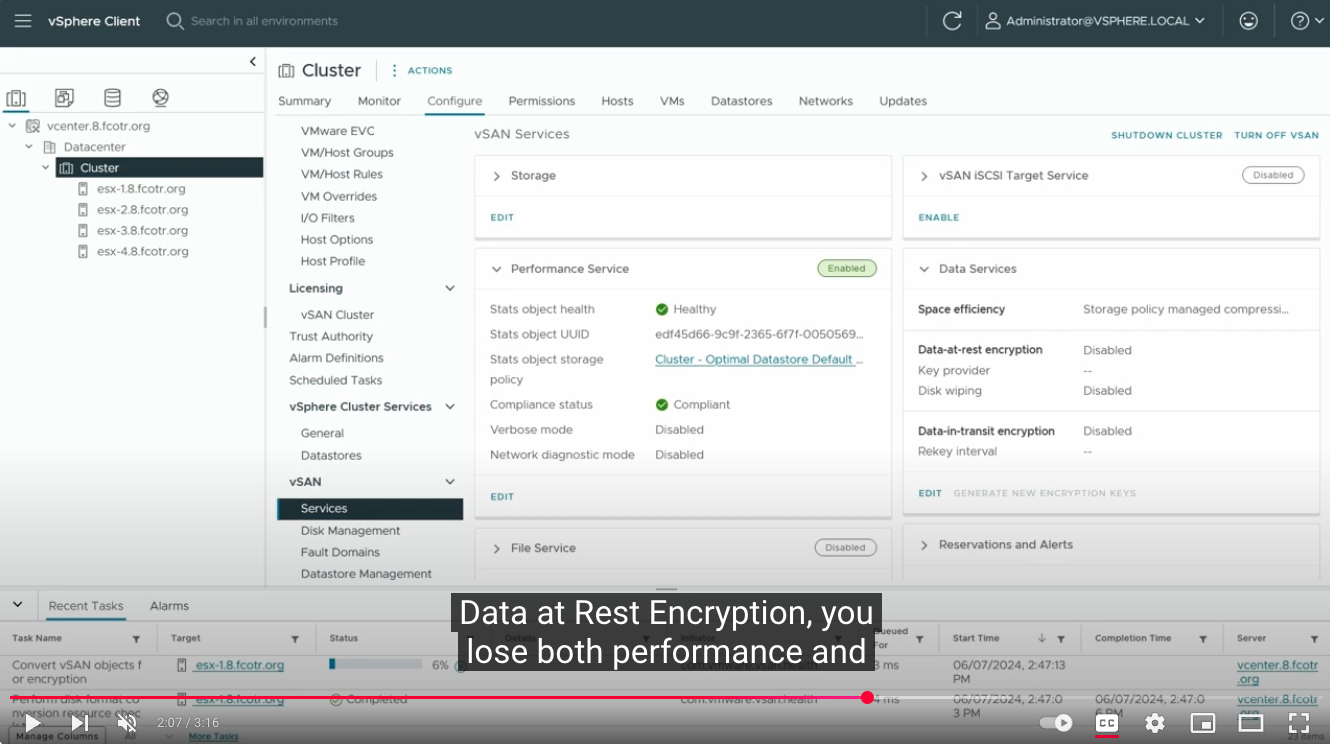Toggle video autoplay switch
This screenshot has height=744, width=1330.
(1056, 723)
